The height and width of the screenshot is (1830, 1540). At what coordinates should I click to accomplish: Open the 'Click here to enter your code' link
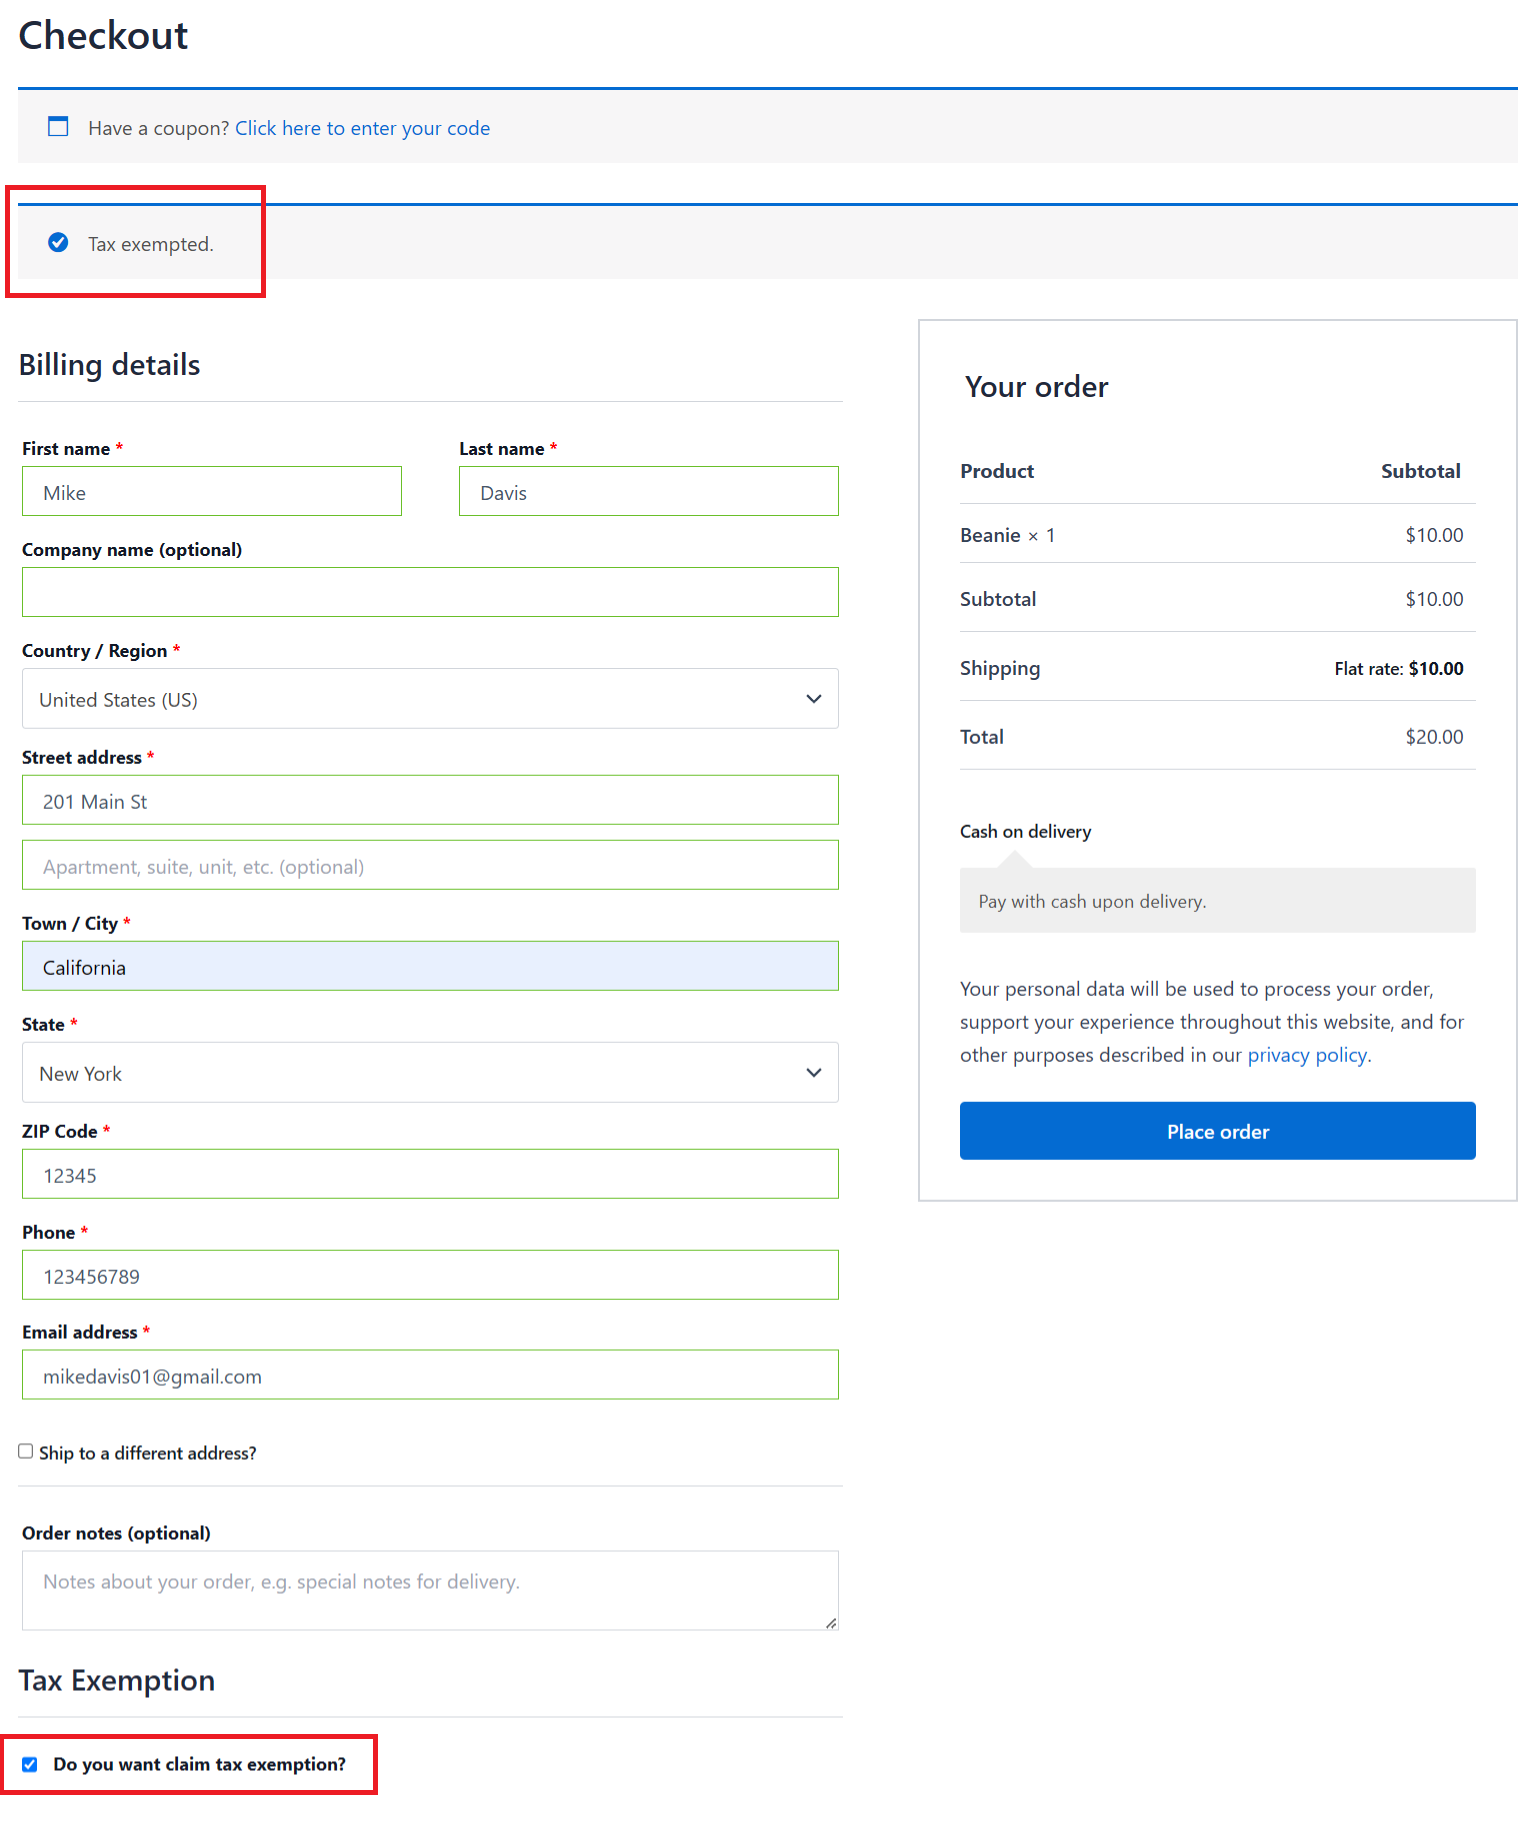pos(362,128)
